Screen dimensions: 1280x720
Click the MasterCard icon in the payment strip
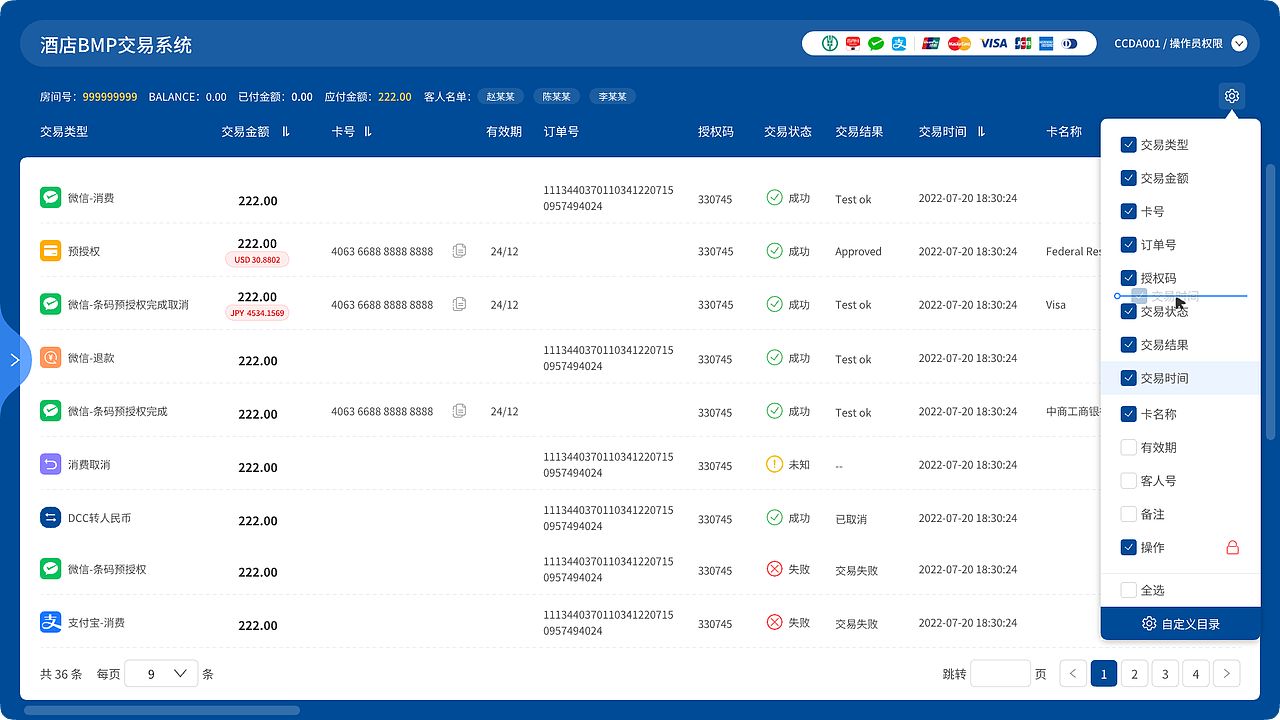tap(958, 43)
